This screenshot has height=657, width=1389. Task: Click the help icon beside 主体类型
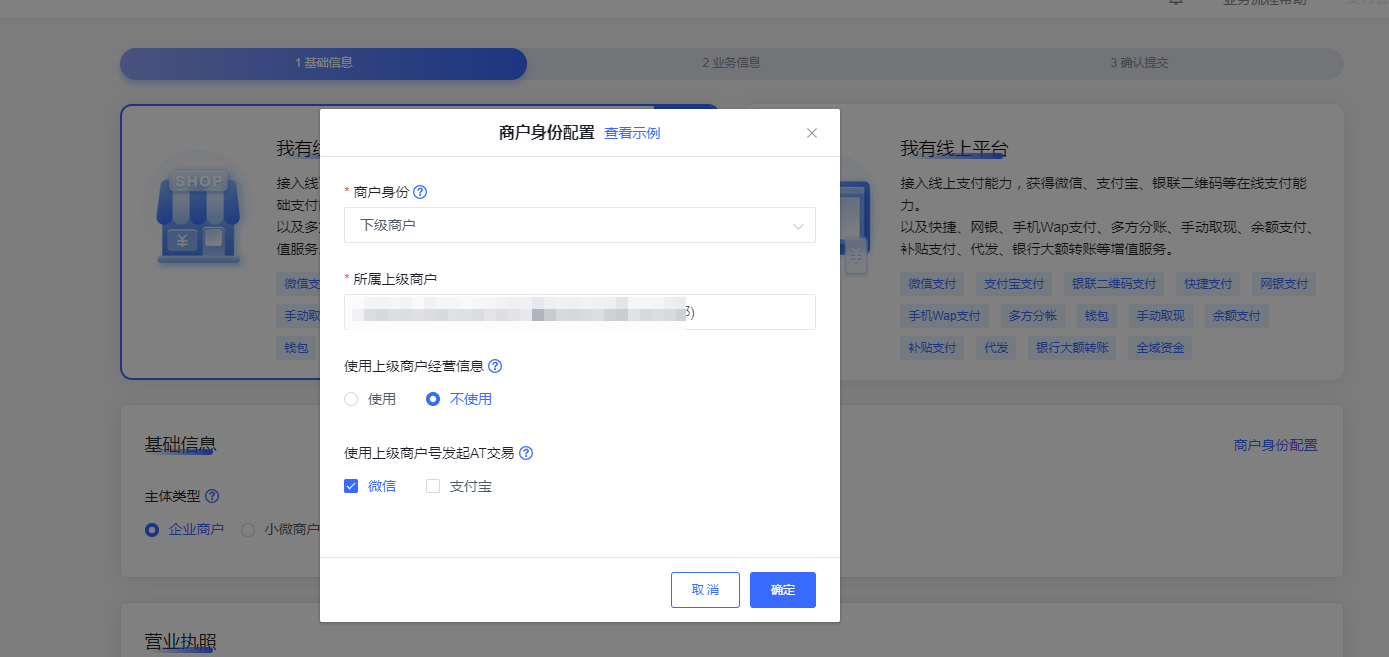(x=212, y=496)
